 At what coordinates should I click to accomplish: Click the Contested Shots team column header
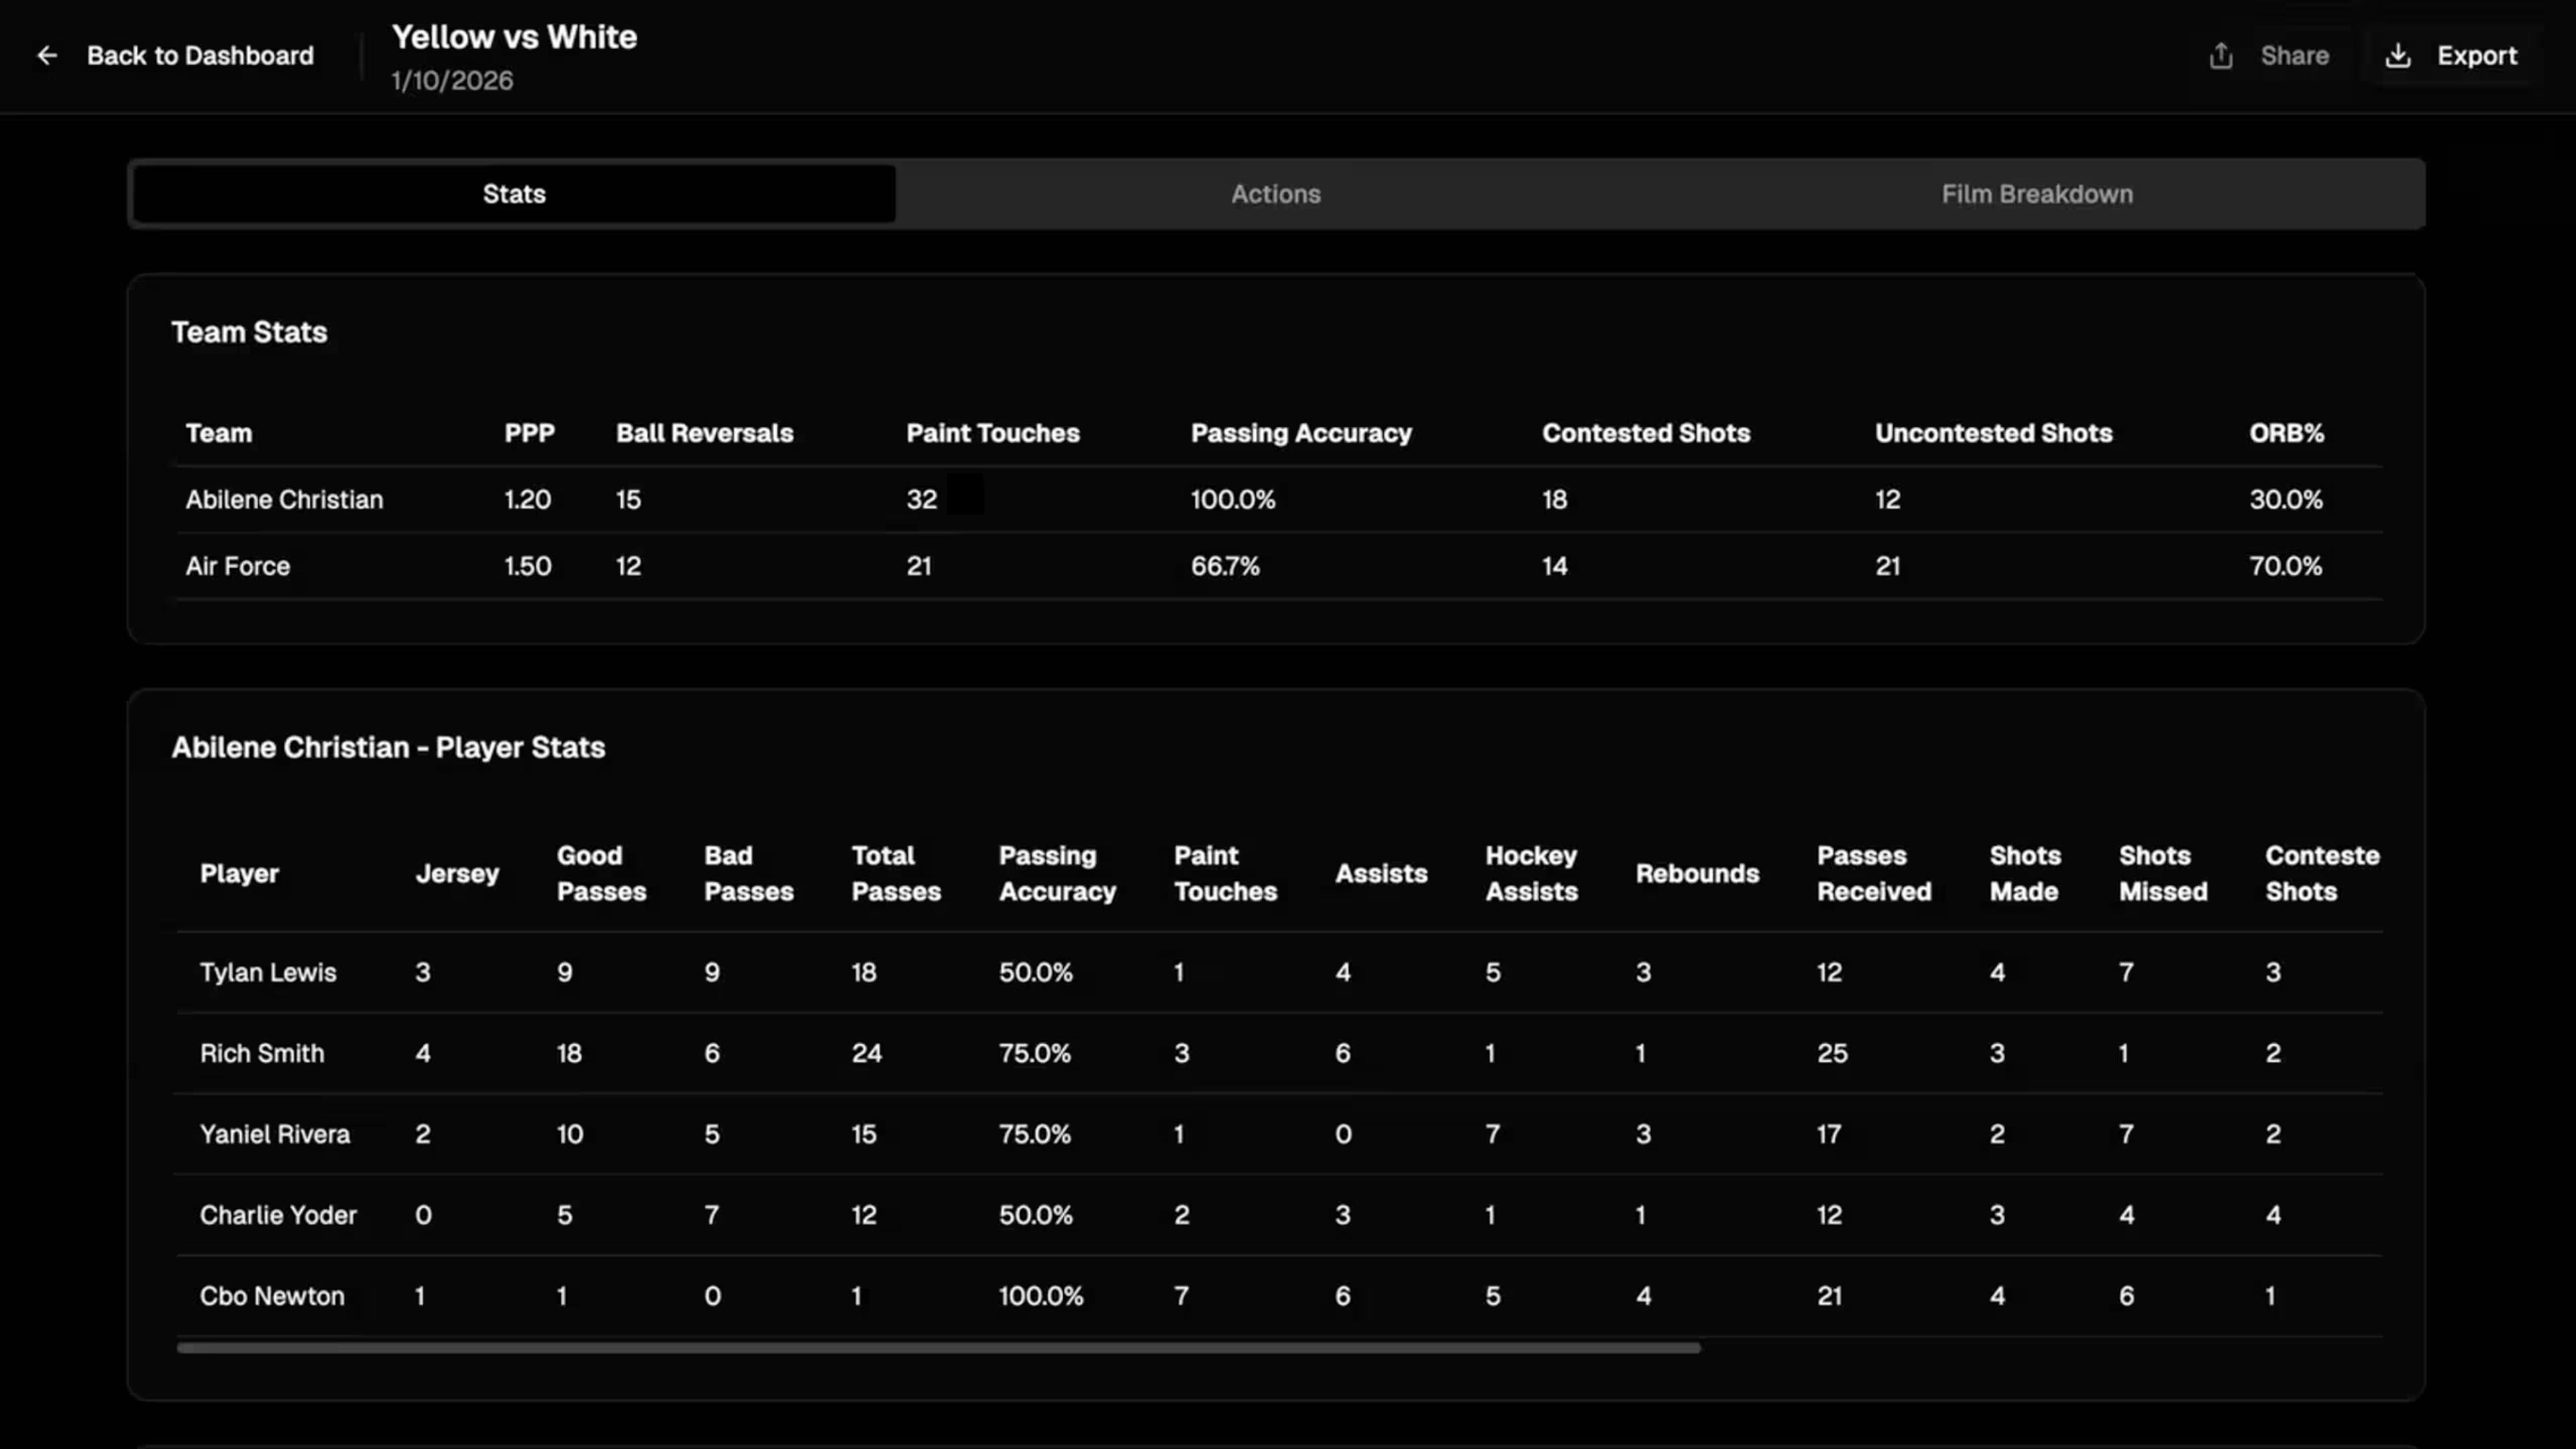1646,433
